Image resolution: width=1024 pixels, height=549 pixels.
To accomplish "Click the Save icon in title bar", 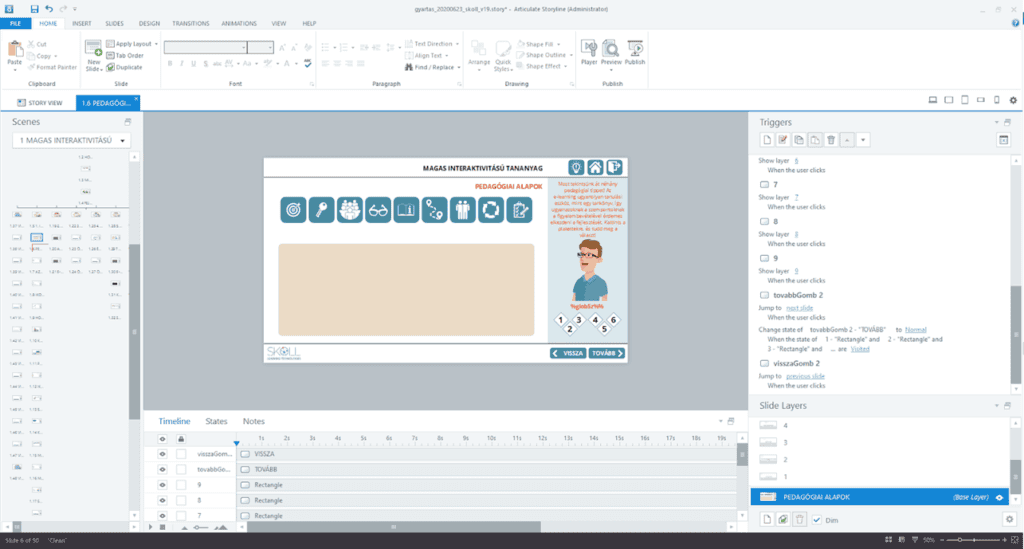I will (x=34, y=9).
